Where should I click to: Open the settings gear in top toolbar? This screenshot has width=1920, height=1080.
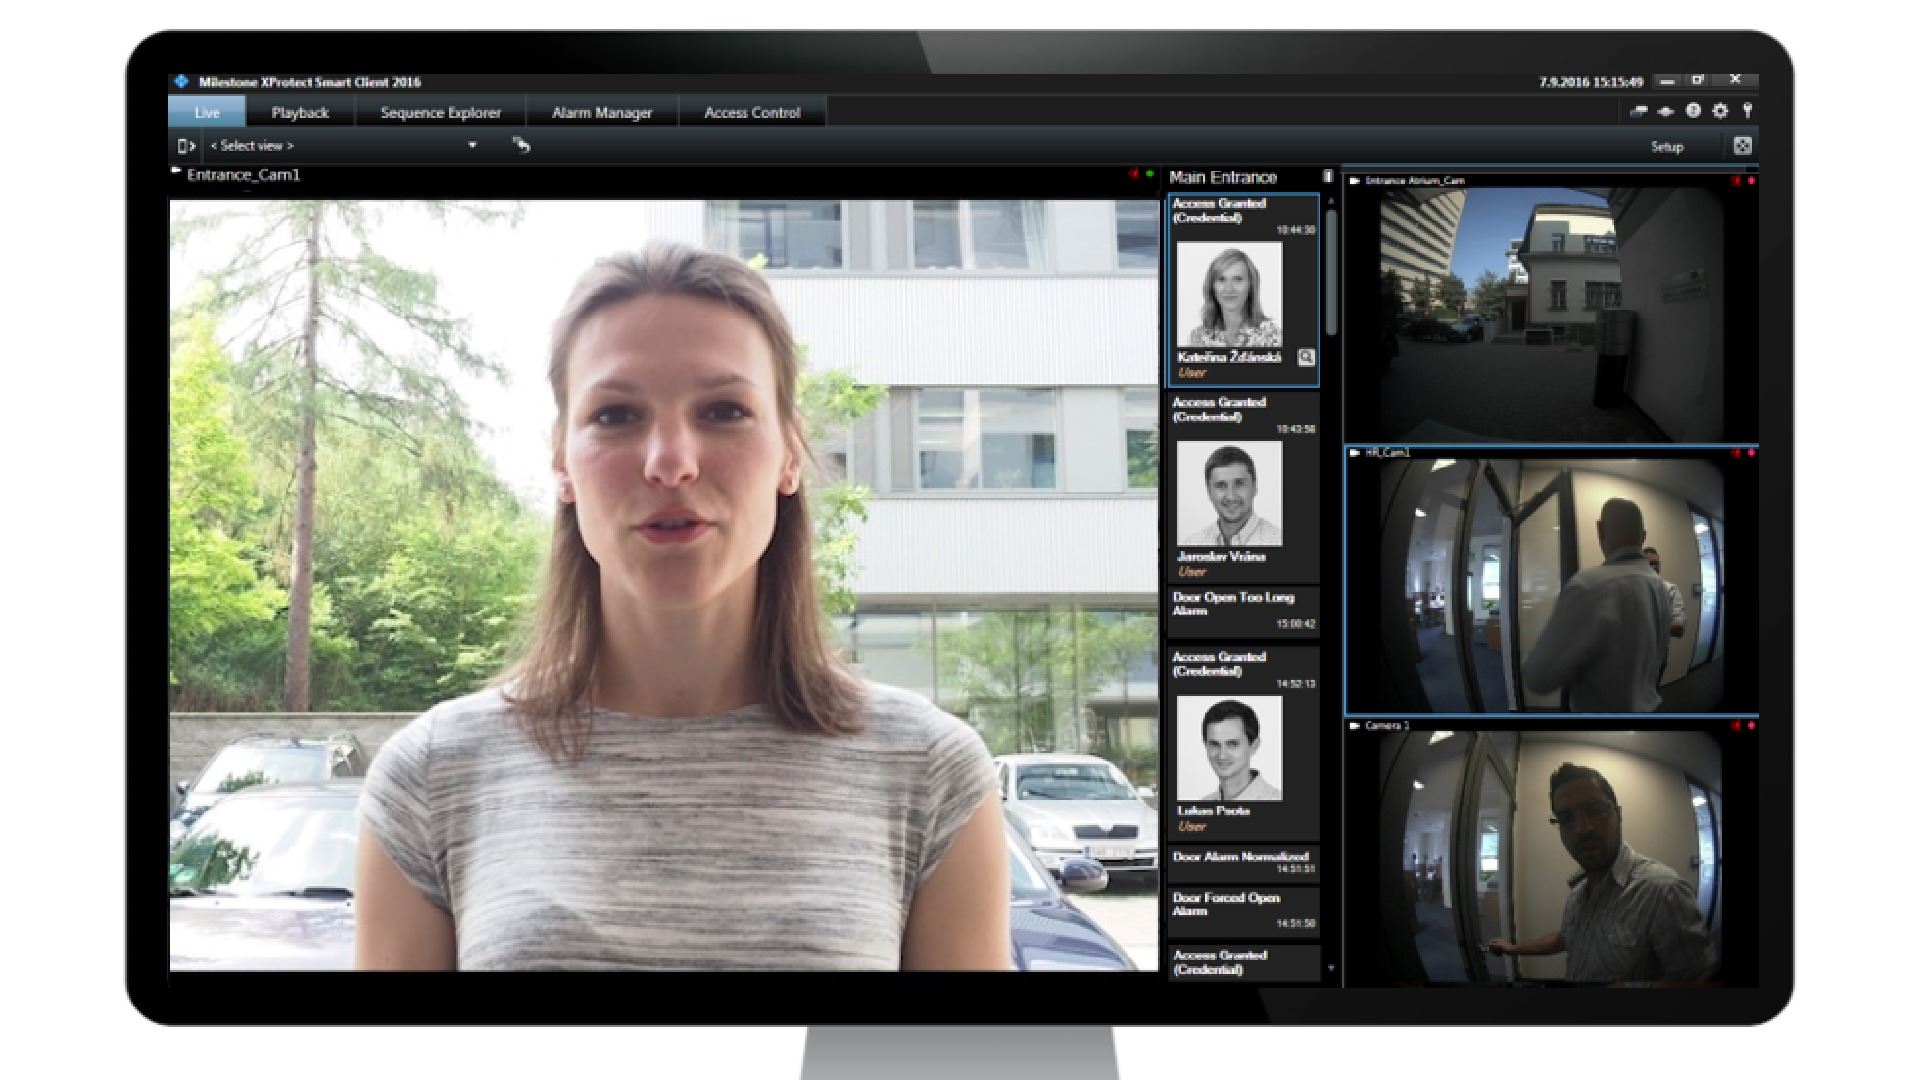1720,111
